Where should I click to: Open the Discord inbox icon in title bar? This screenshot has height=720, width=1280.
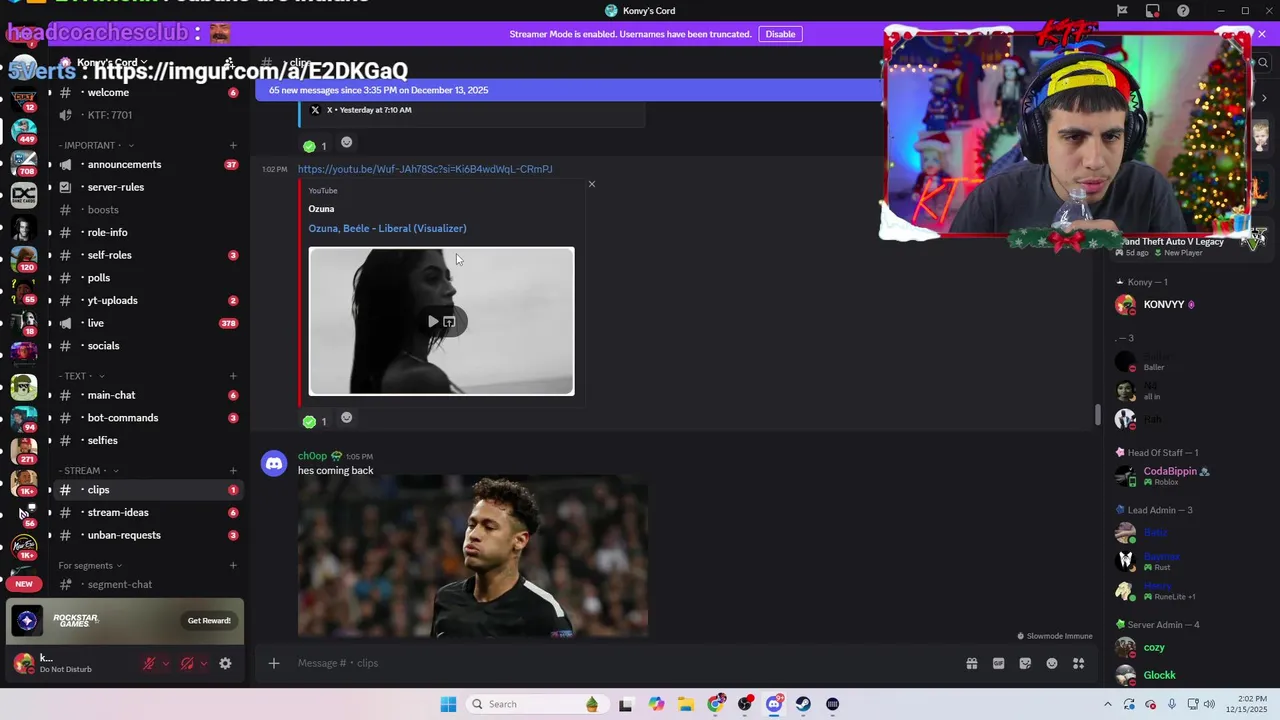[x=1153, y=11]
